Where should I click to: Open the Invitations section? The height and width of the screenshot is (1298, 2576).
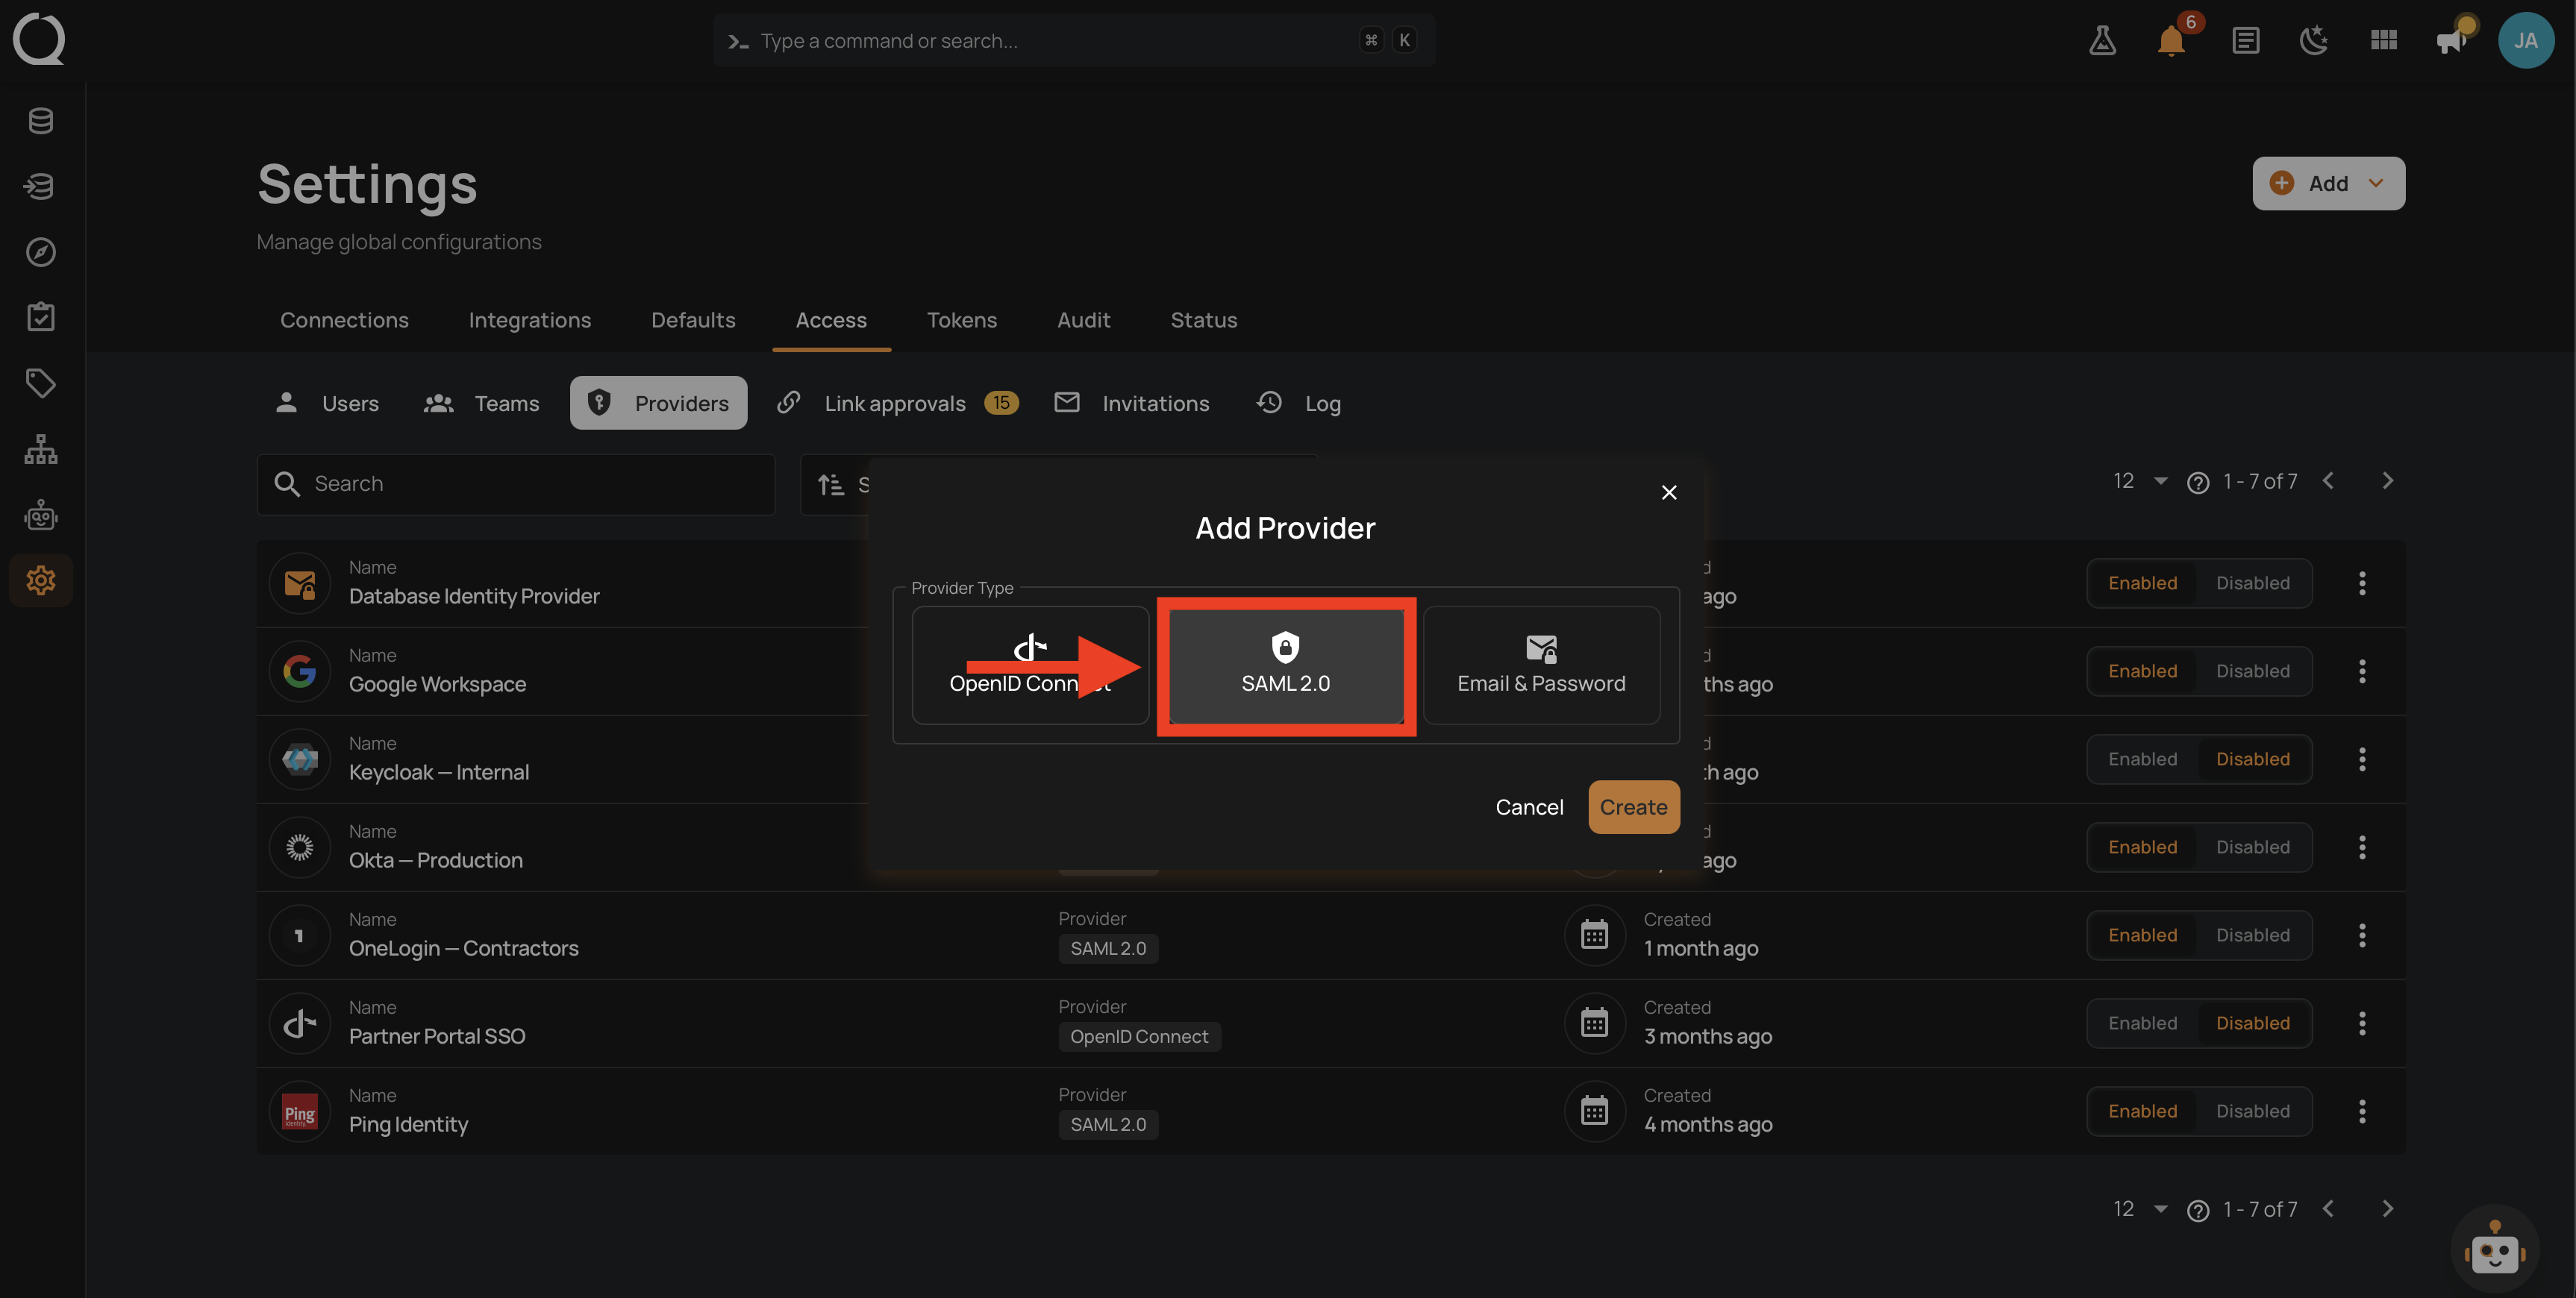[1133, 403]
